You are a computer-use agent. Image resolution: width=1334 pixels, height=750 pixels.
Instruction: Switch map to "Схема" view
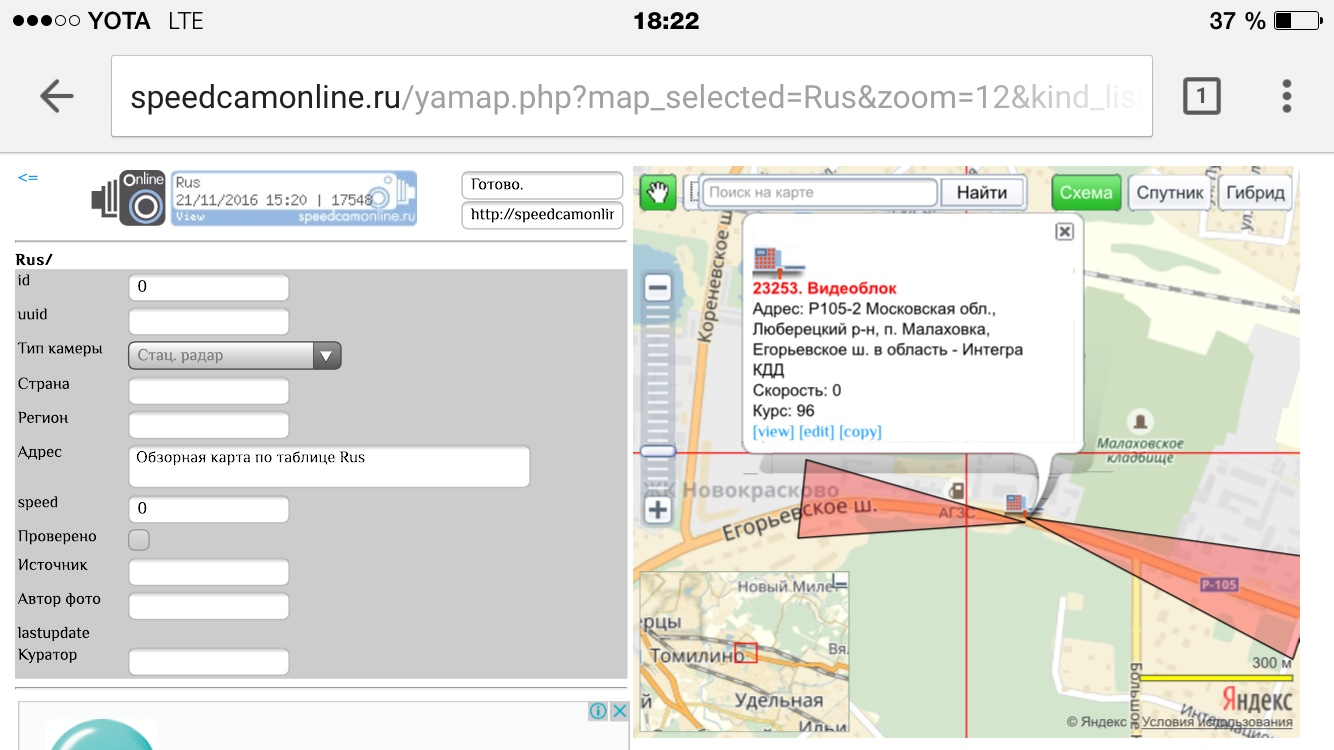click(1086, 192)
